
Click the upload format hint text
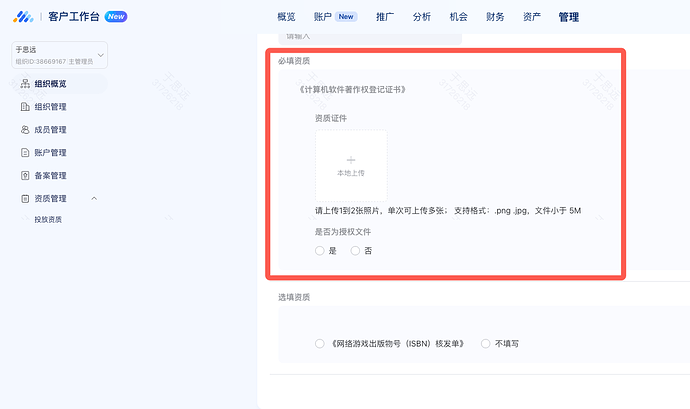[x=448, y=210]
